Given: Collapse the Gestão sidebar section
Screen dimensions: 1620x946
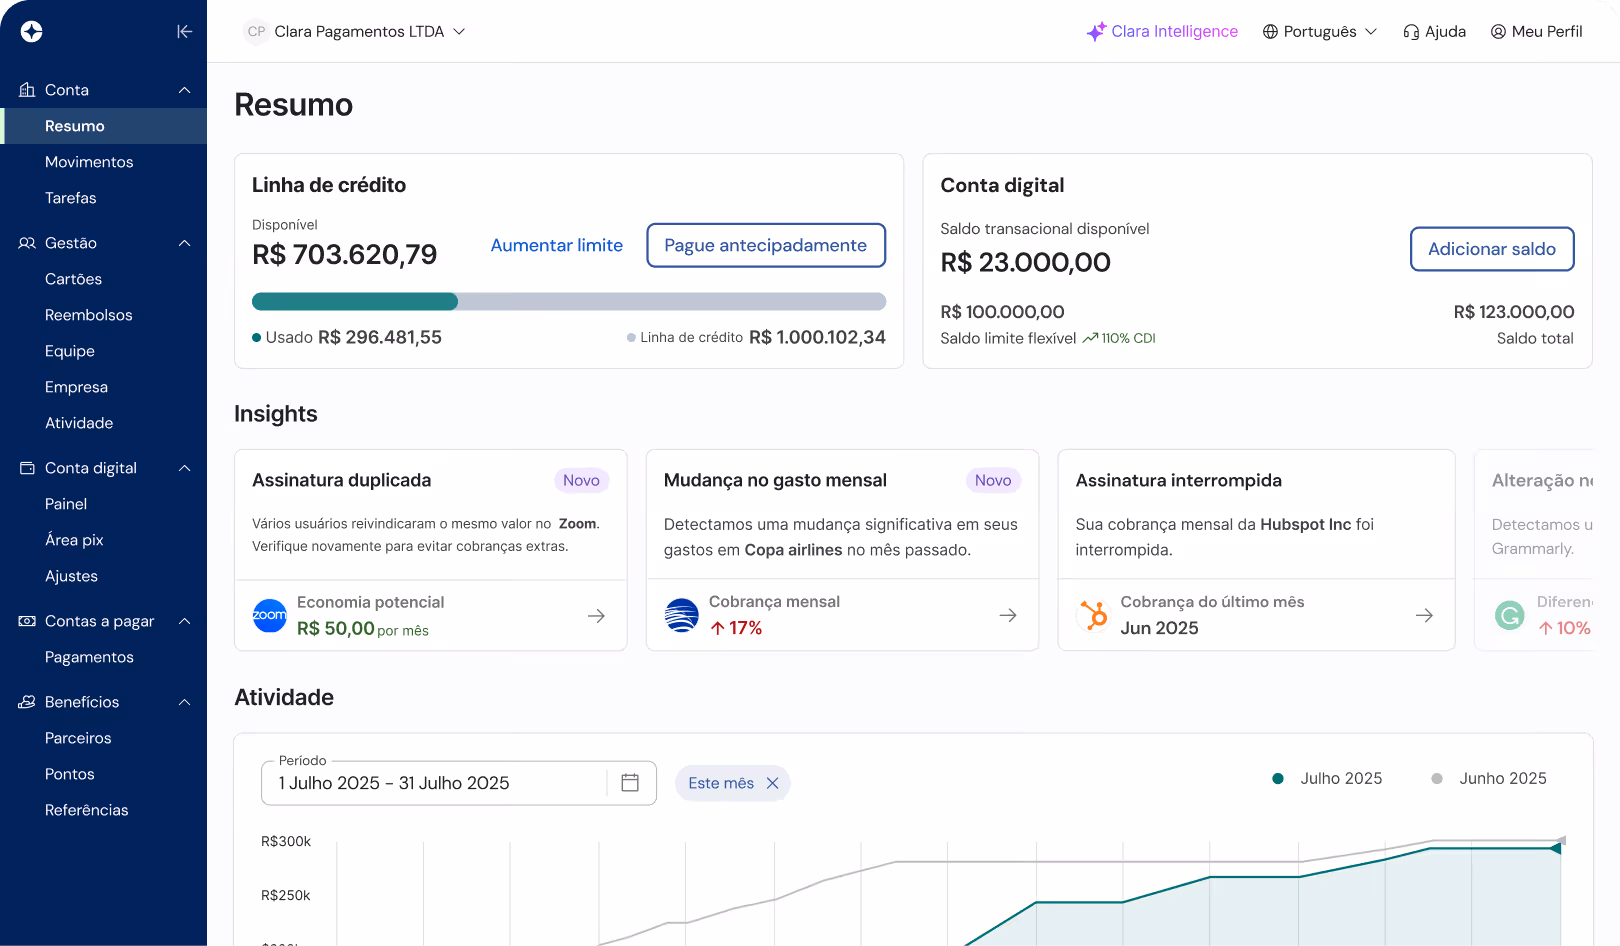Looking at the screenshot, I should point(184,243).
